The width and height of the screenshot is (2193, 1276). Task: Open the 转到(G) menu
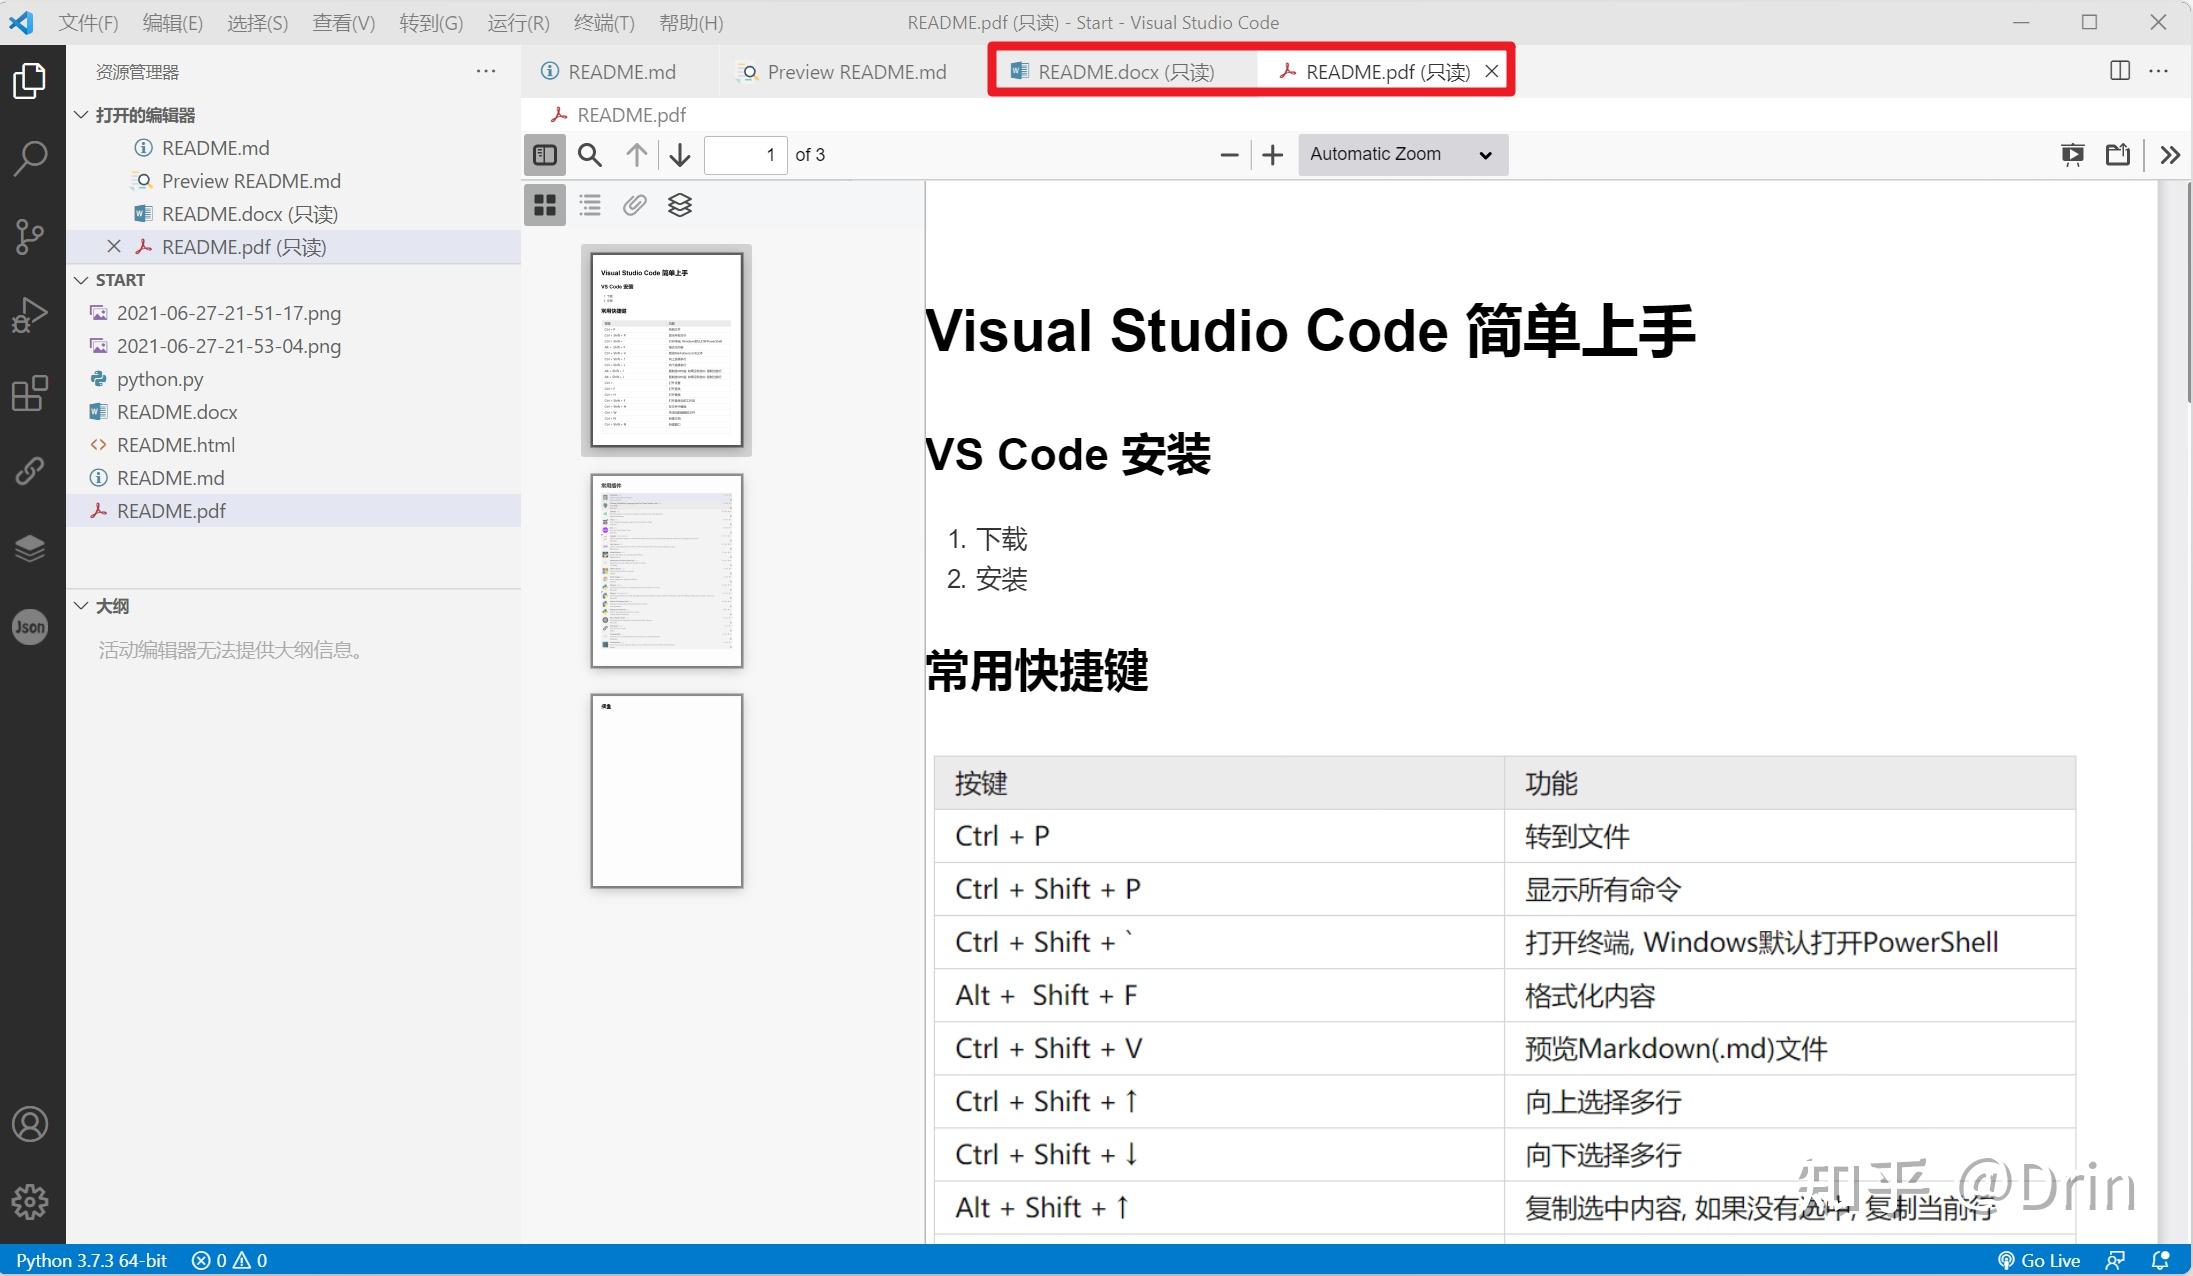431,22
